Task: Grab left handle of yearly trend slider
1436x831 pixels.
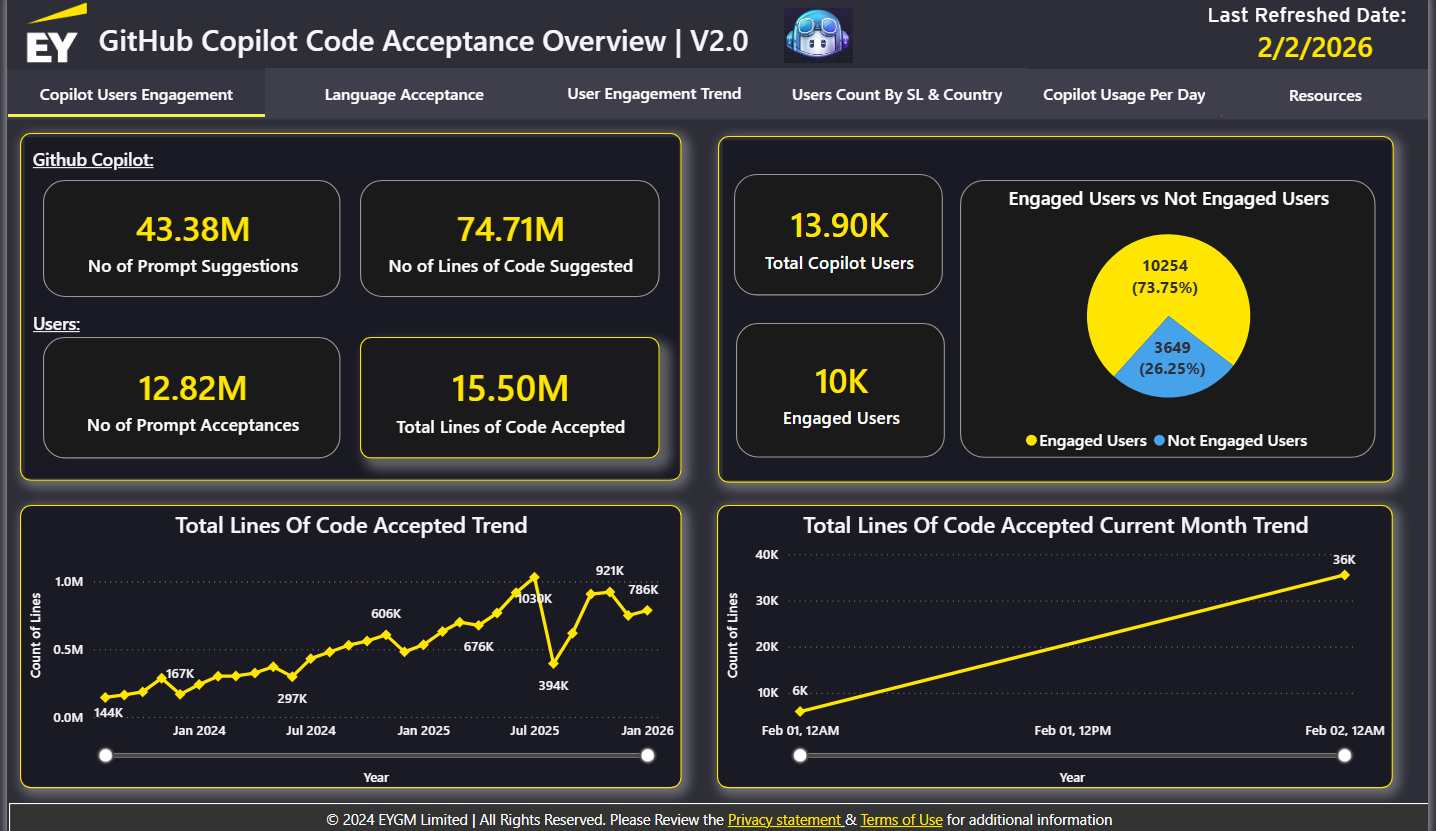Action: 106,755
